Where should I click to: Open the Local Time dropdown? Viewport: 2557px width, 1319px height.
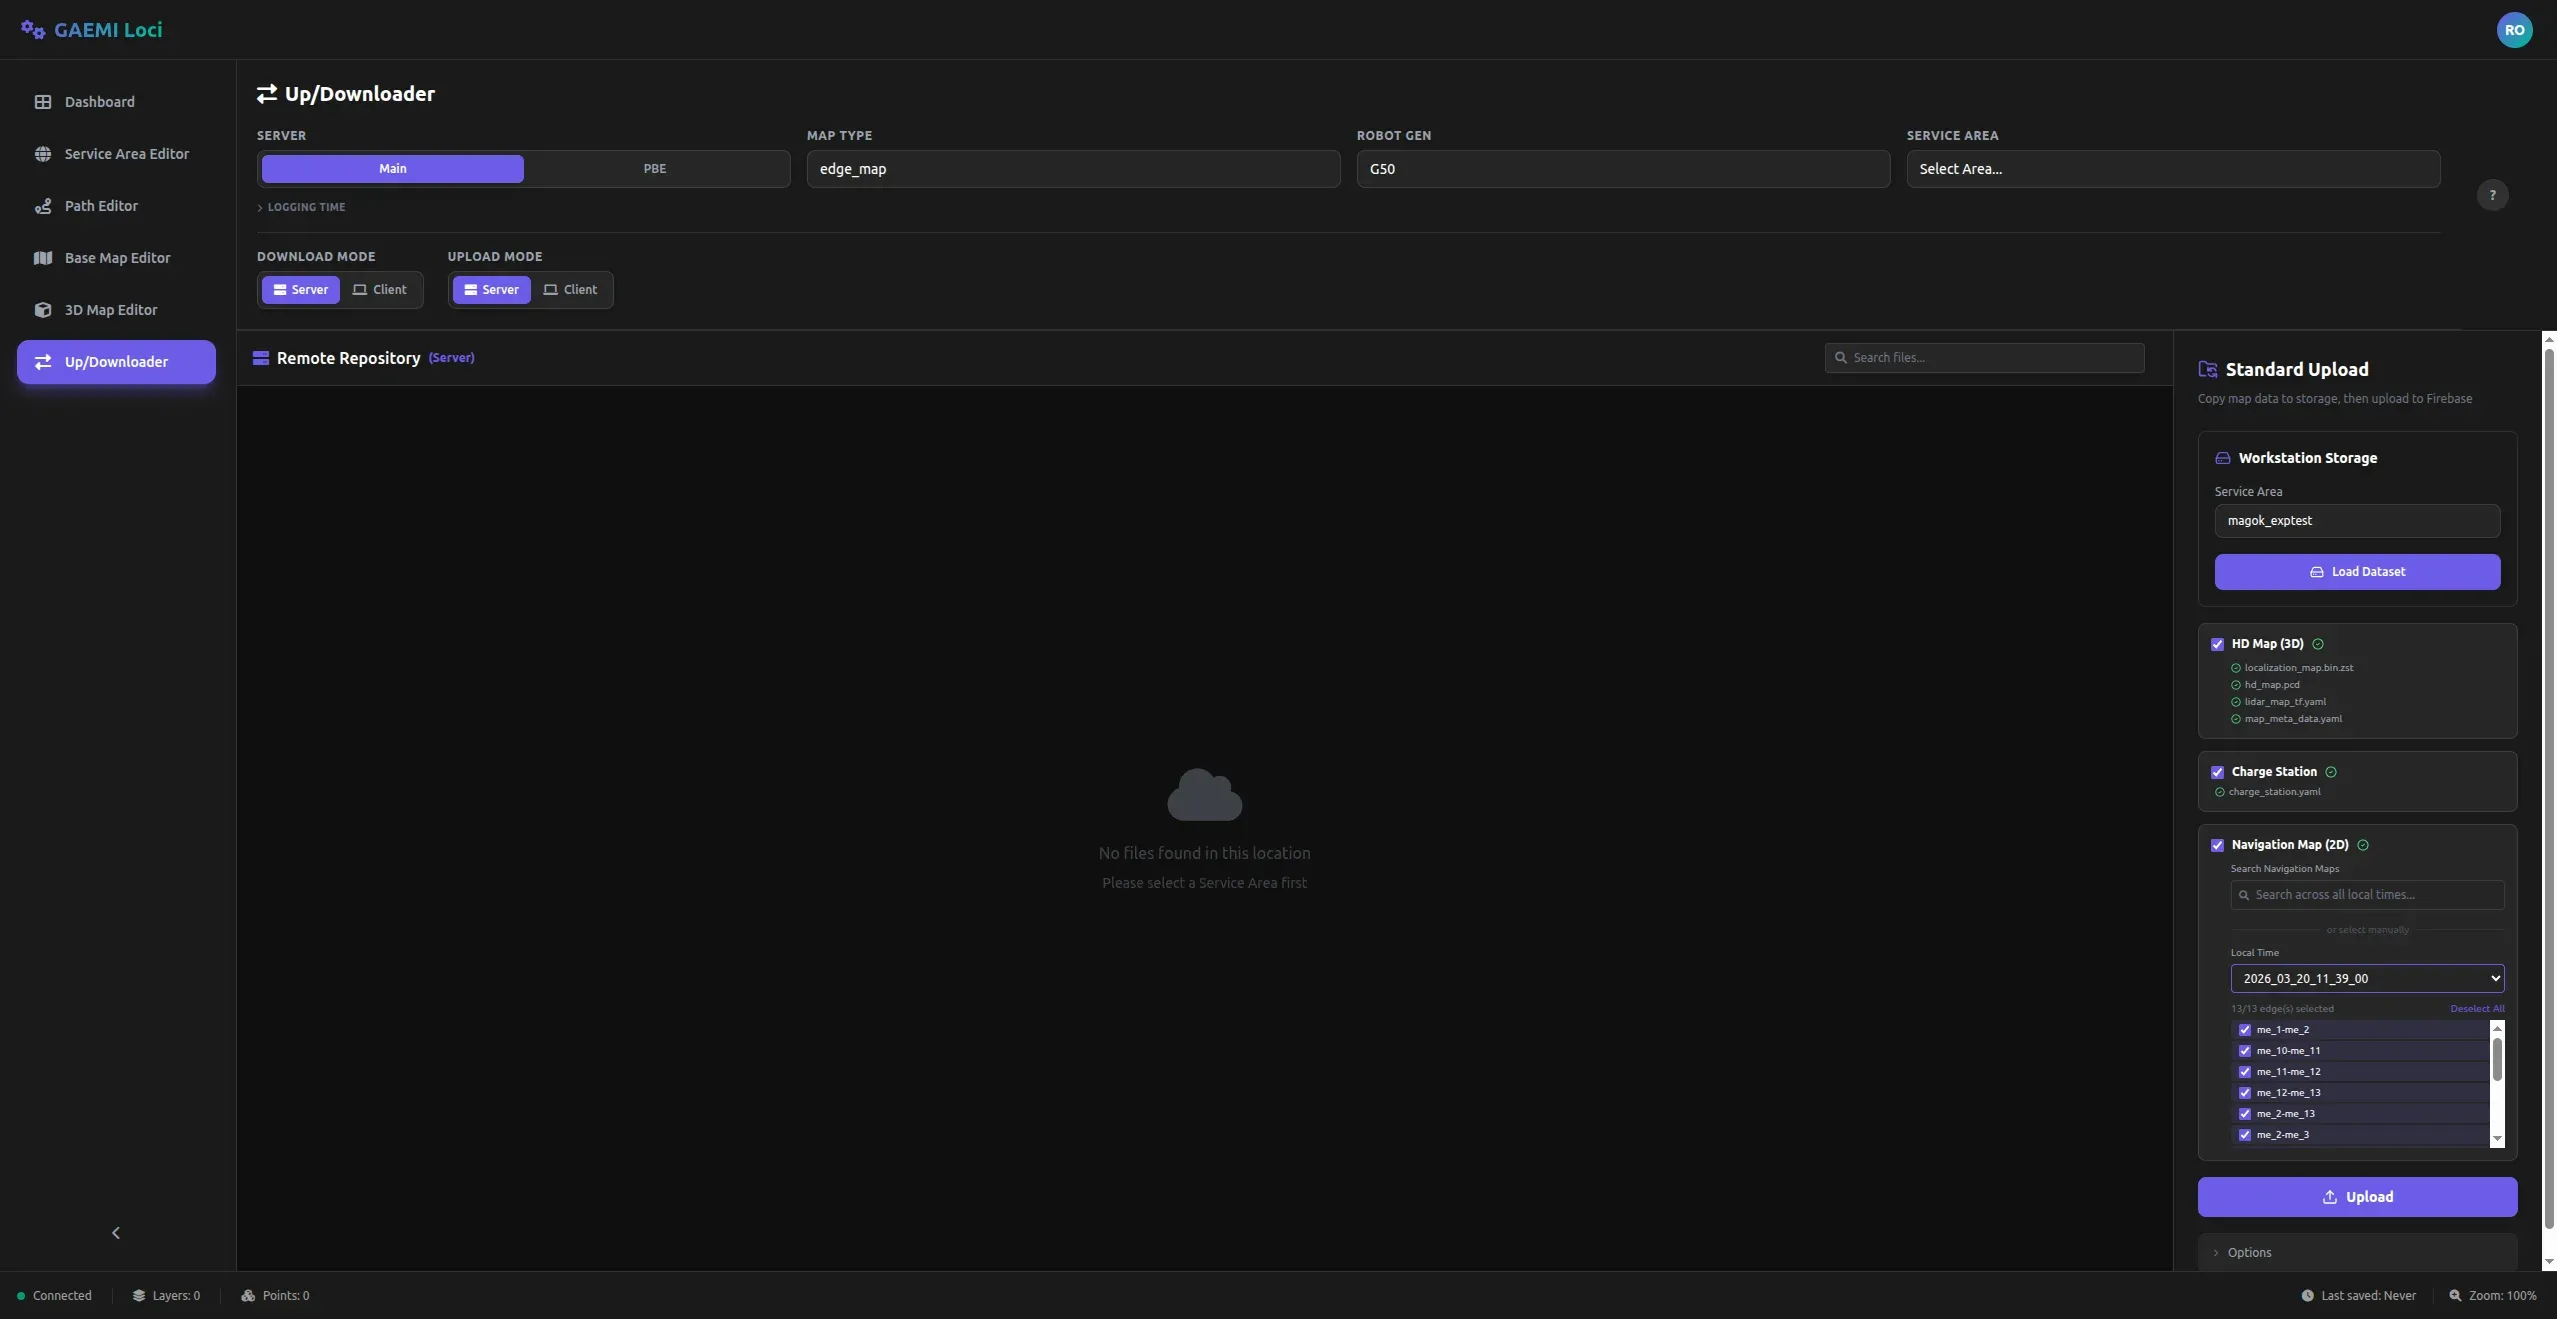[2366, 978]
